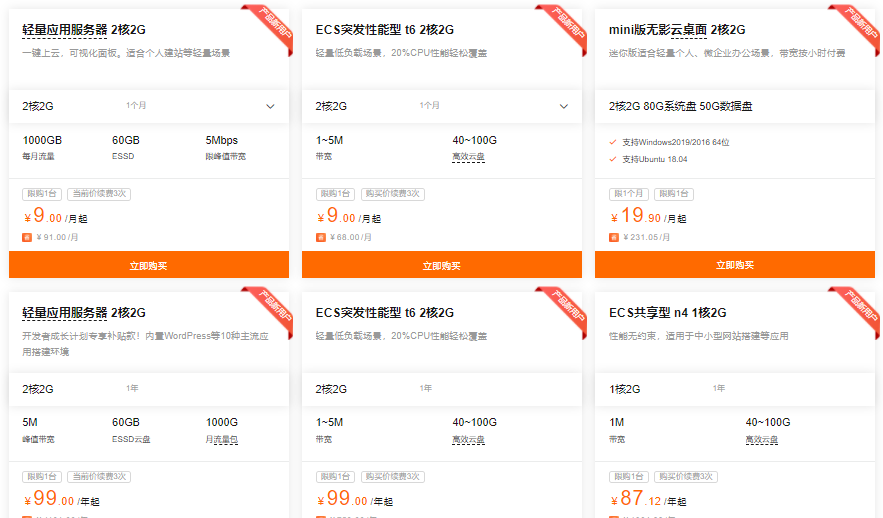Click the ¥99.00 /年起 price in yearly 轻量应用服务器 card
The width and height of the screenshot is (883, 518).
[x=61, y=498]
